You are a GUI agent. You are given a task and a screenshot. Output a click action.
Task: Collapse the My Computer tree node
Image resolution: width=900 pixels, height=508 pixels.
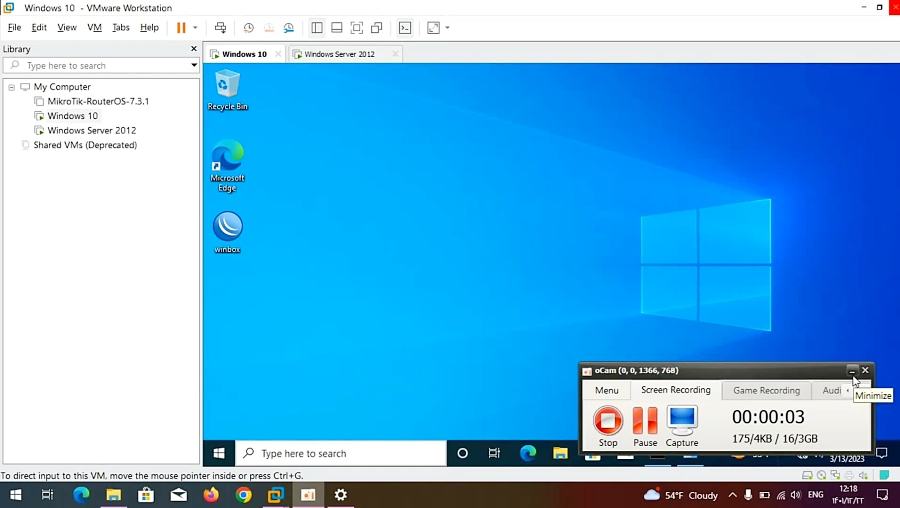pos(12,87)
